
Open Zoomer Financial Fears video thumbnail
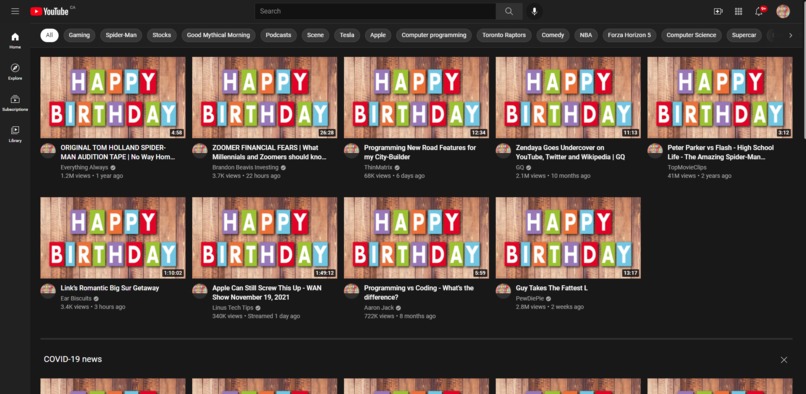(265, 97)
